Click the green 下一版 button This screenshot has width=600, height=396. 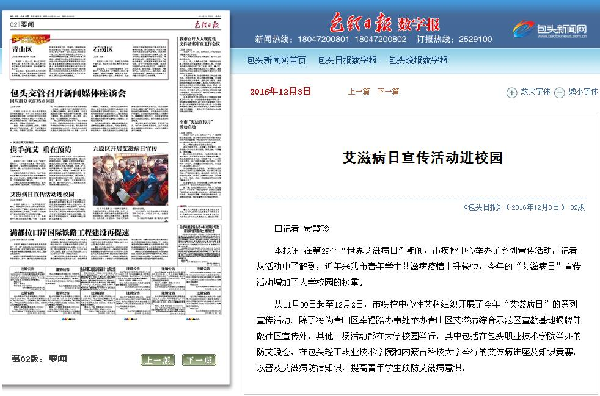point(199,360)
